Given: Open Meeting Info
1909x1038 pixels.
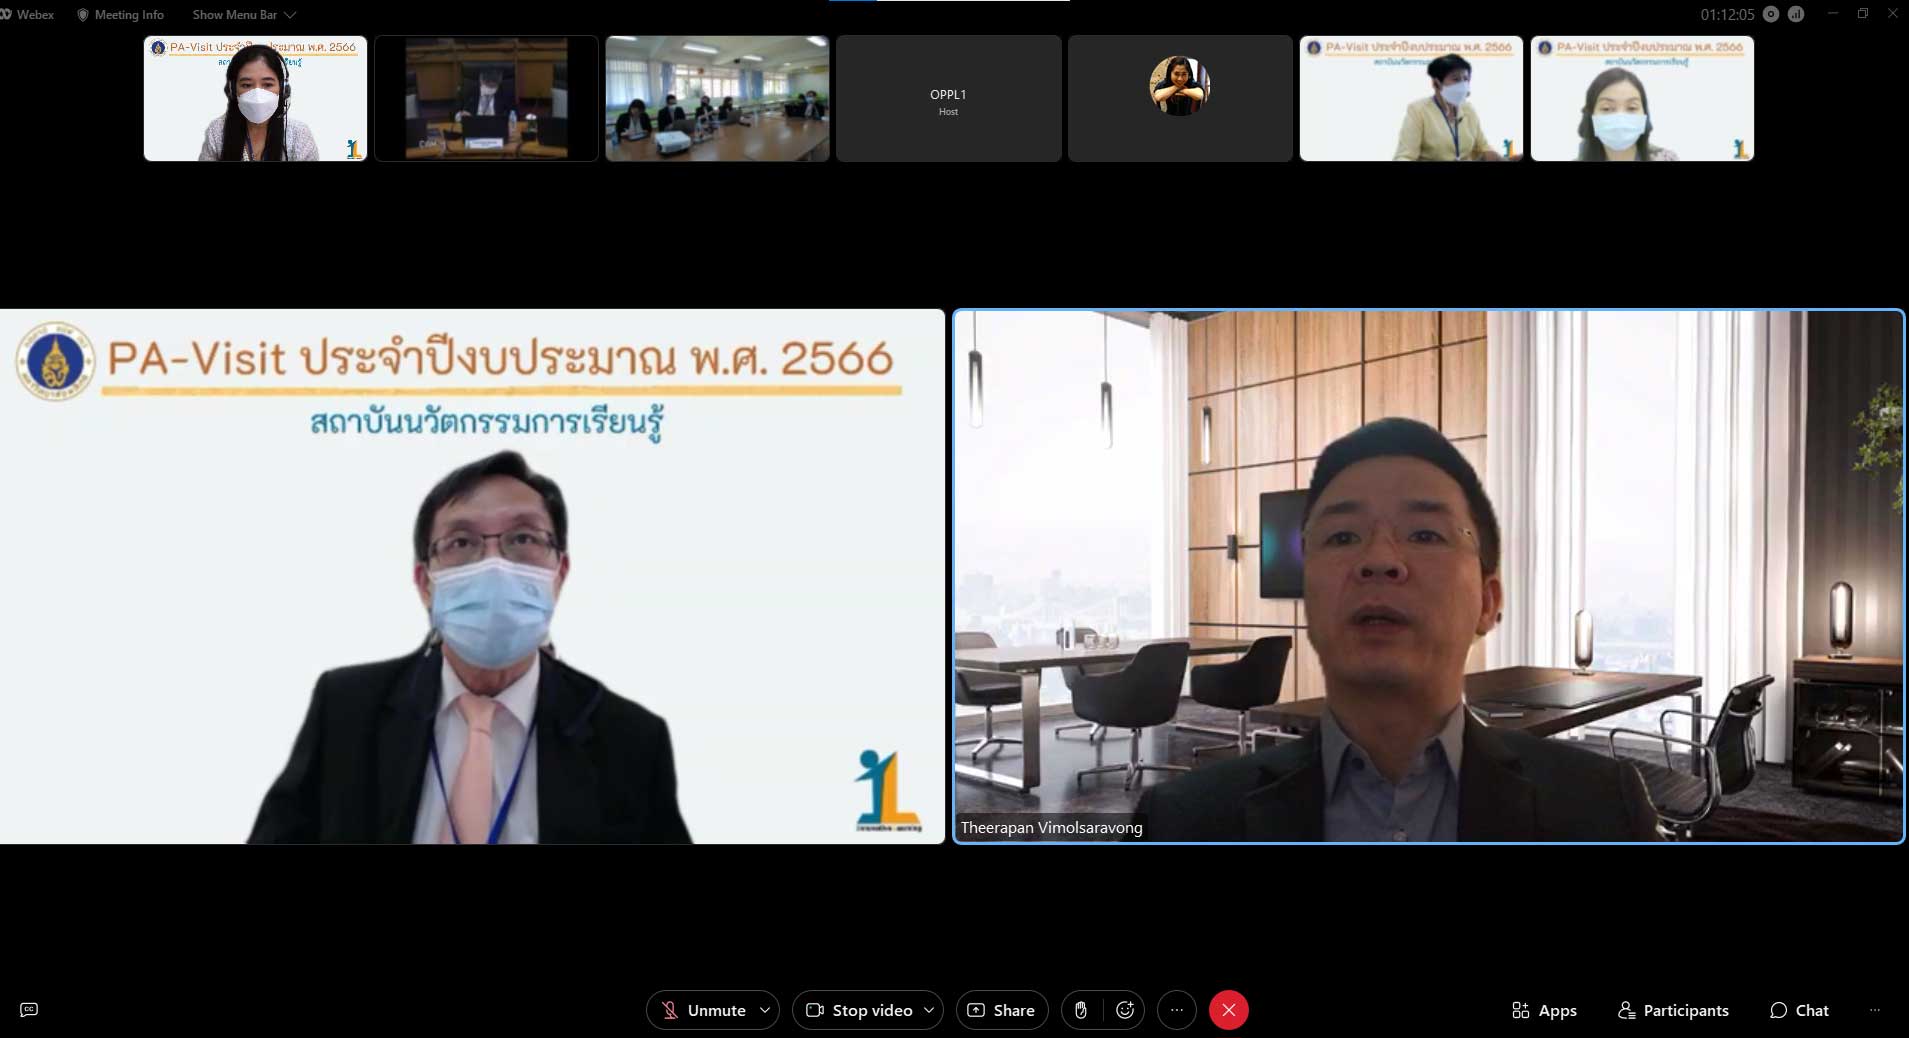Looking at the screenshot, I should pyautogui.click(x=120, y=15).
